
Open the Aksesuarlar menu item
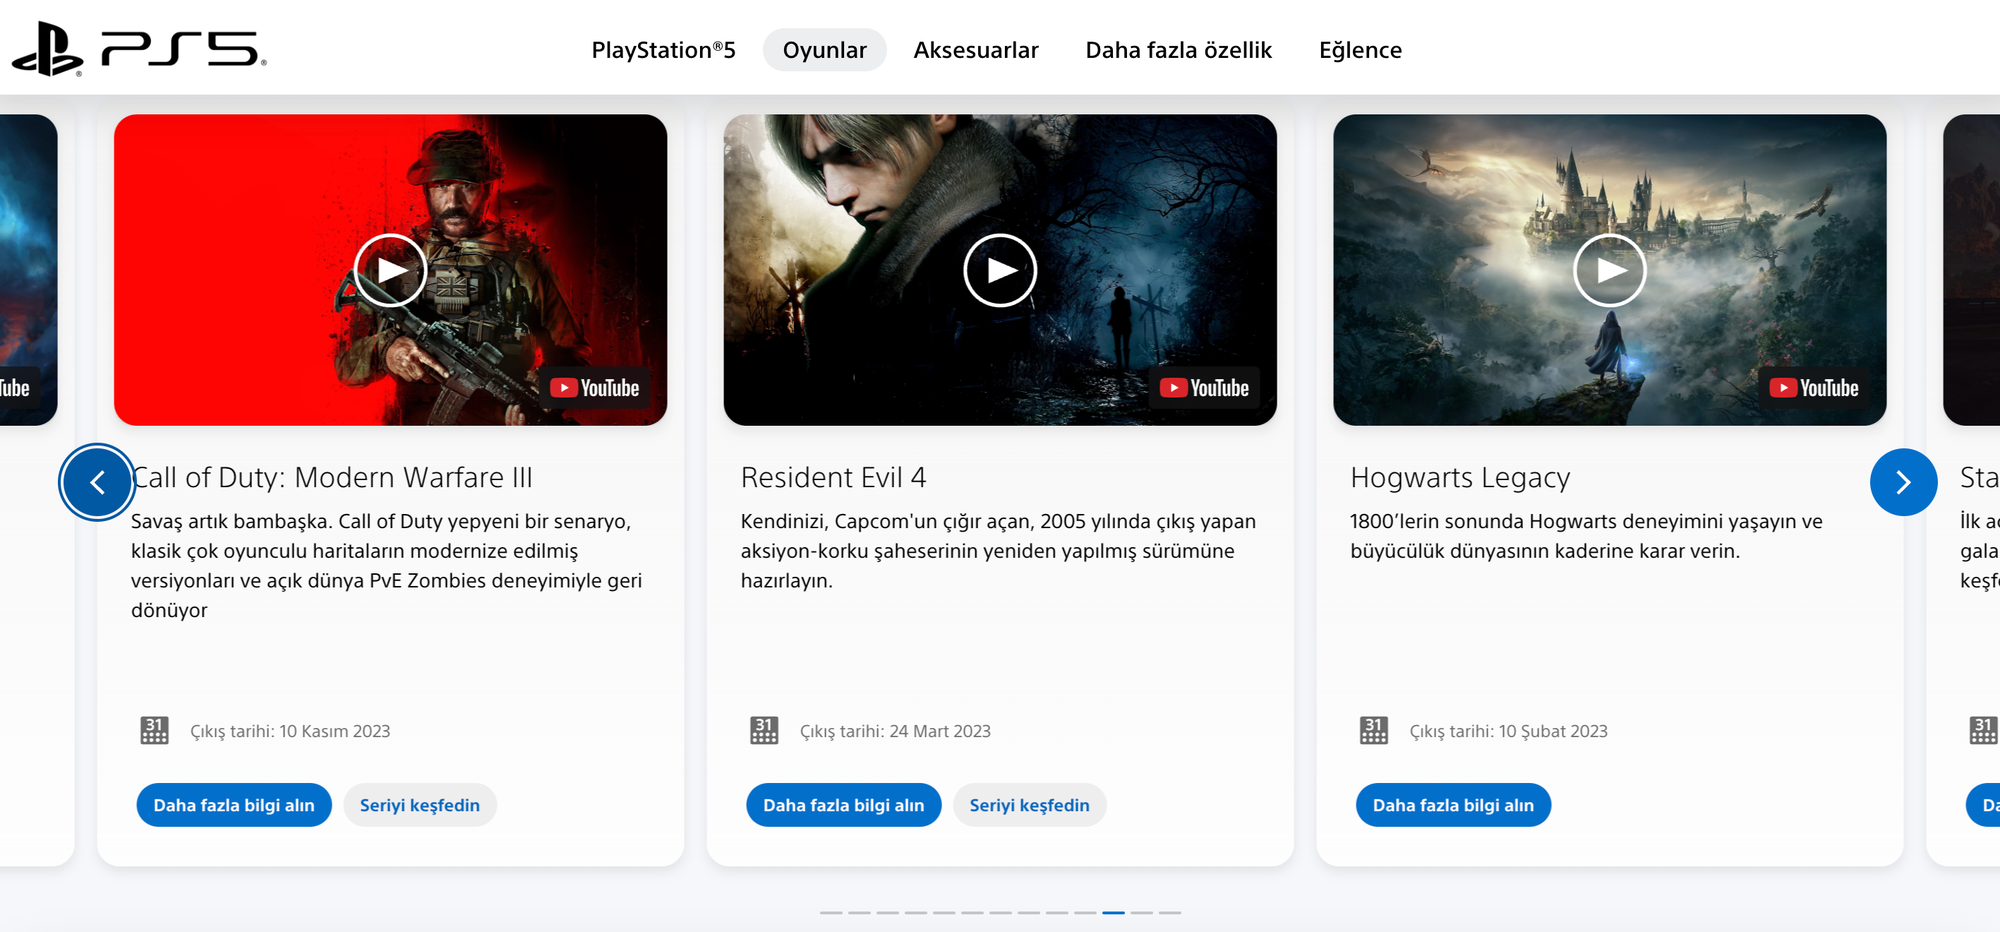976,50
